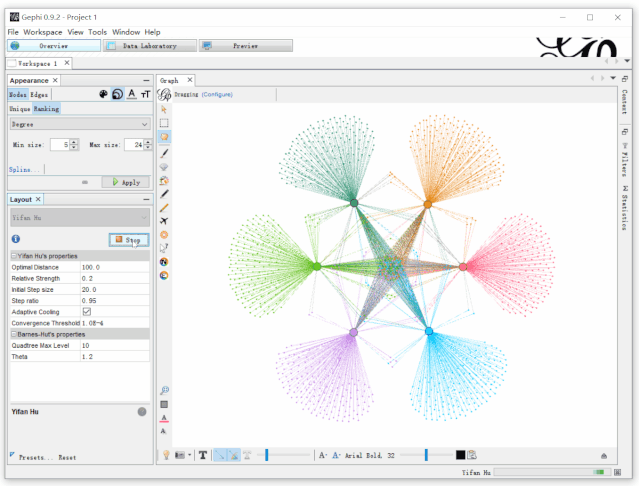Switch to Nodes in Appearance panel
639x486 pixels.
[18, 95]
